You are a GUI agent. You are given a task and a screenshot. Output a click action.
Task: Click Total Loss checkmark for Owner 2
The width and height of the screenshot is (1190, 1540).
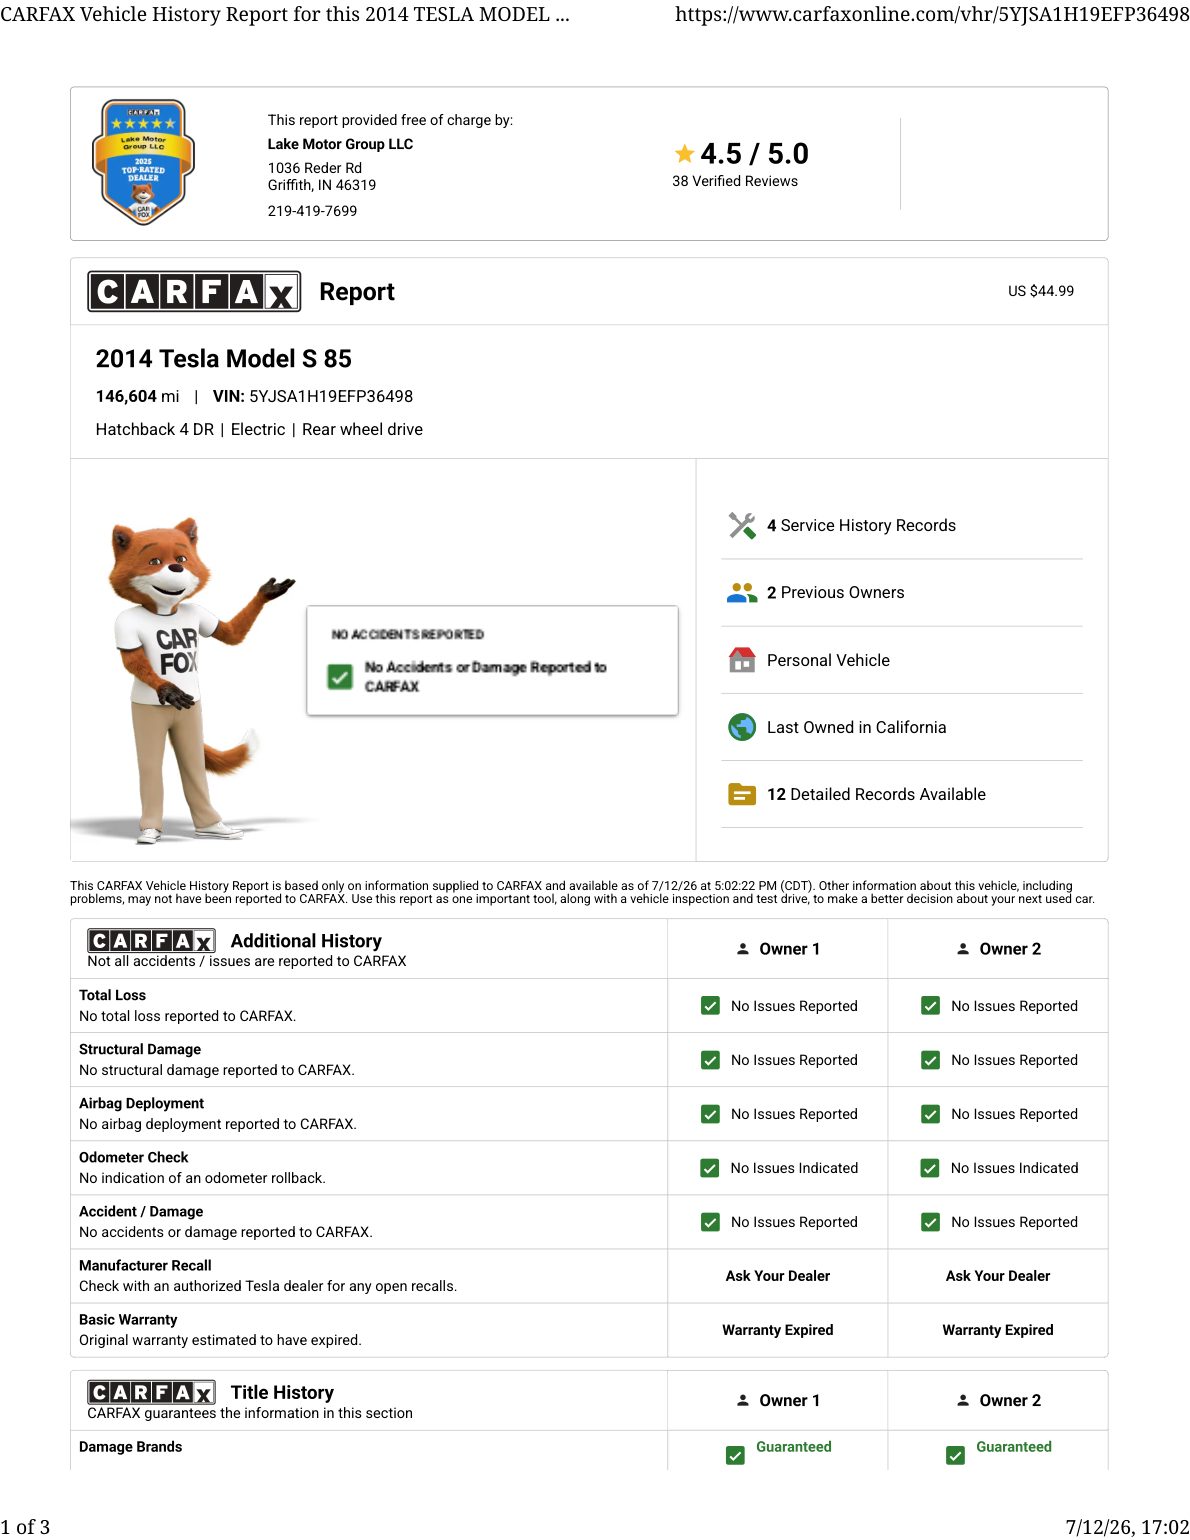tap(930, 1006)
